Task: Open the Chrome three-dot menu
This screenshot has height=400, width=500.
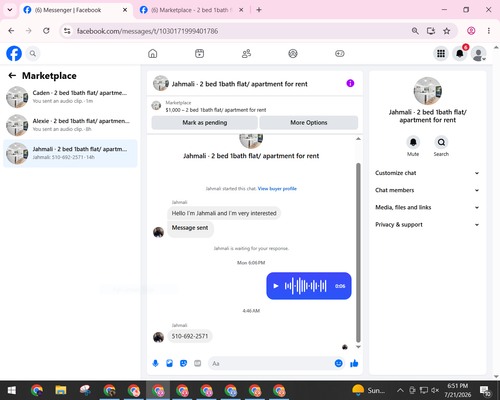Action: [489, 31]
